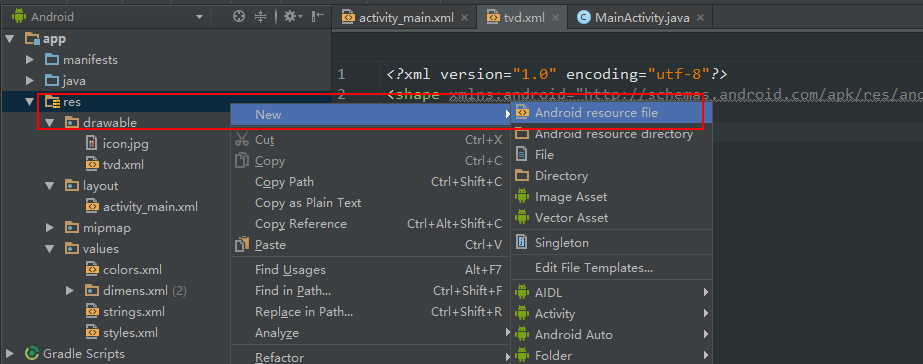Expand the manifests folder
923x364 pixels.
(30, 60)
